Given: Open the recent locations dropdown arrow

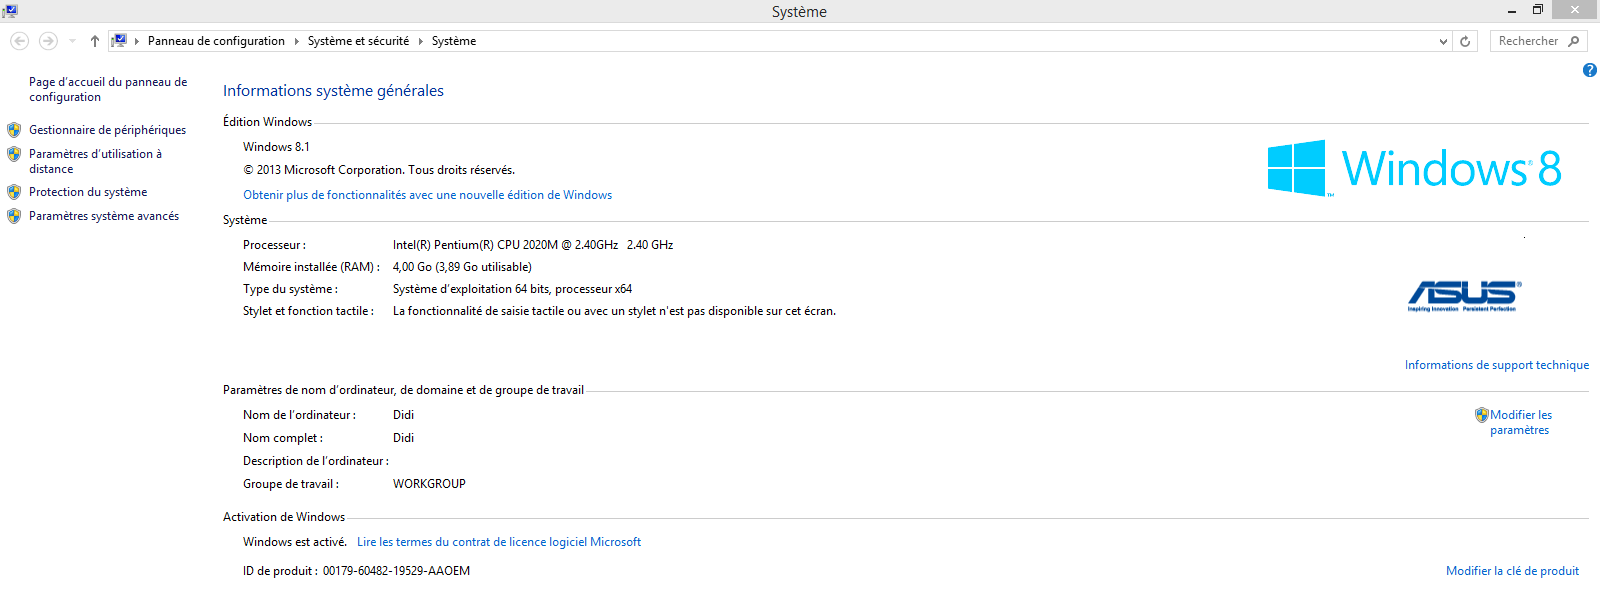Looking at the screenshot, I should click(72, 41).
